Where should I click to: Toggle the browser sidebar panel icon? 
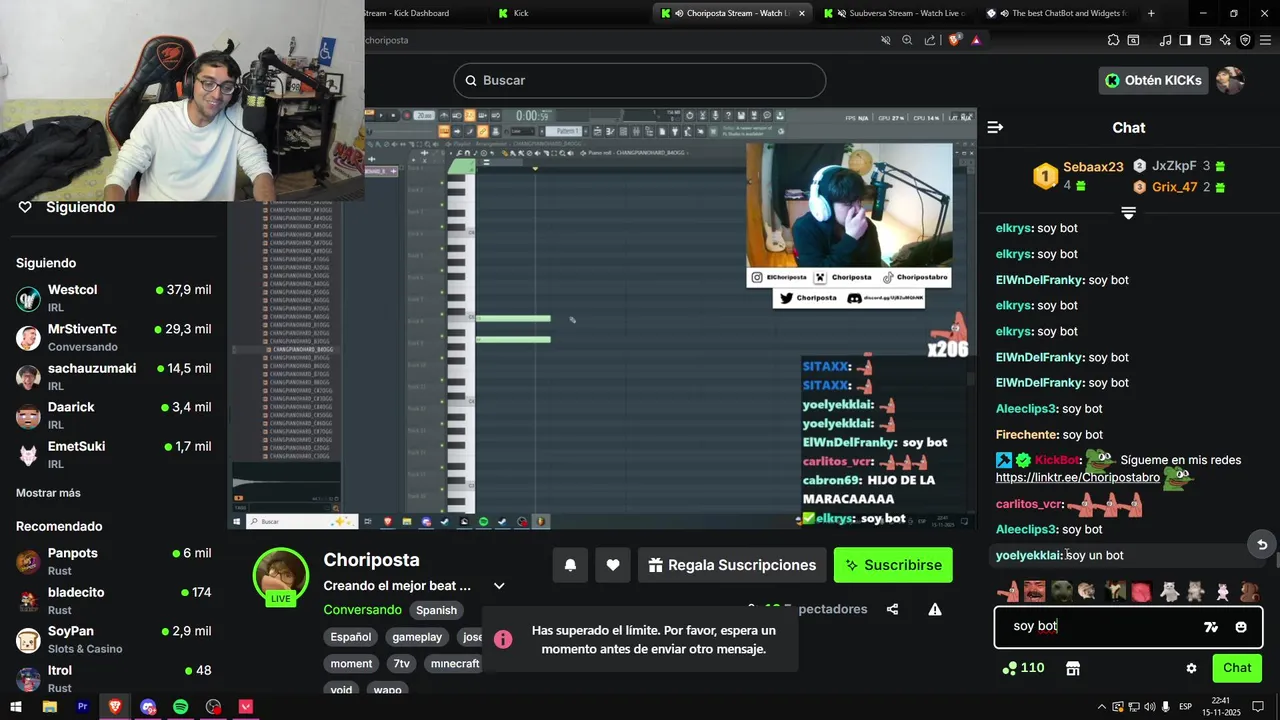point(1185,40)
